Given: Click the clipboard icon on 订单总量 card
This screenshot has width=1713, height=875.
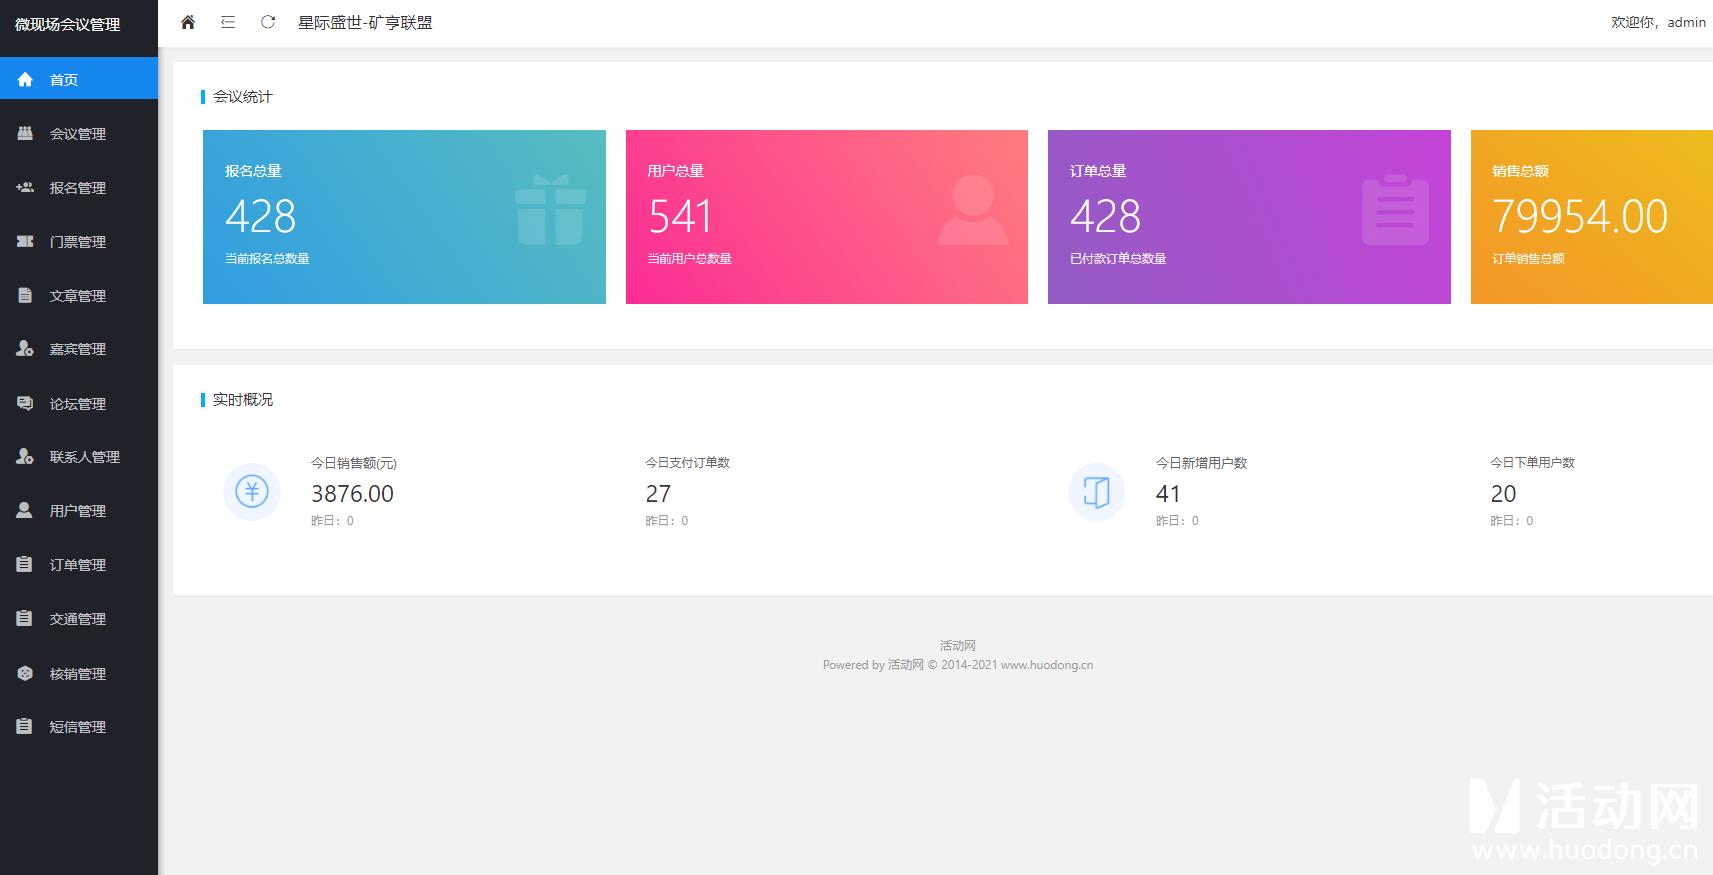Looking at the screenshot, I should pyautogui.click(x=1395, y=210).
